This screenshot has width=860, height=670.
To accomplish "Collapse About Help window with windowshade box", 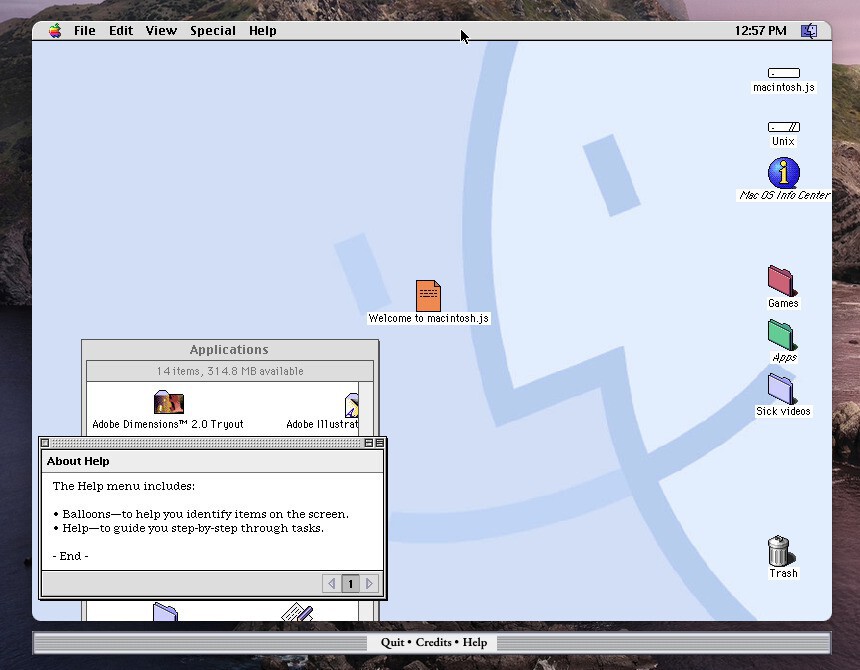I will click(380, 443).
